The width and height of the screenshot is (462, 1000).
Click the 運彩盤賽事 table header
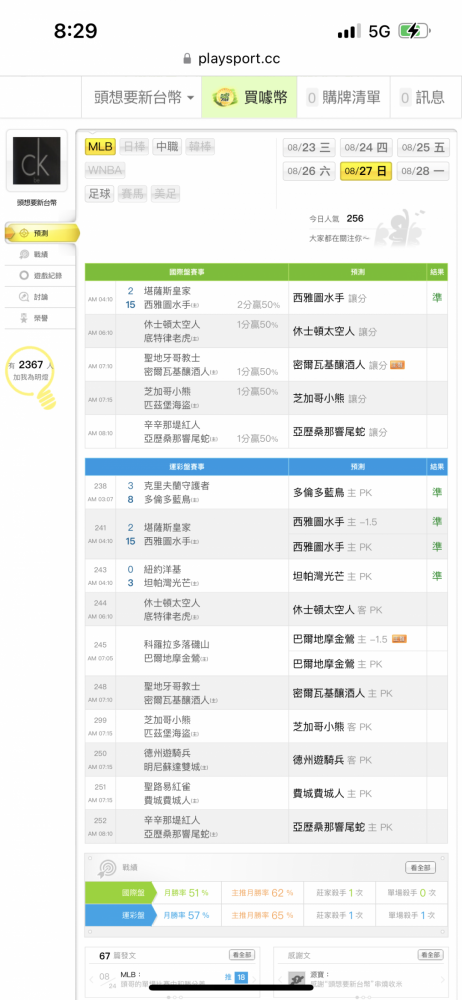pos(187,466)
